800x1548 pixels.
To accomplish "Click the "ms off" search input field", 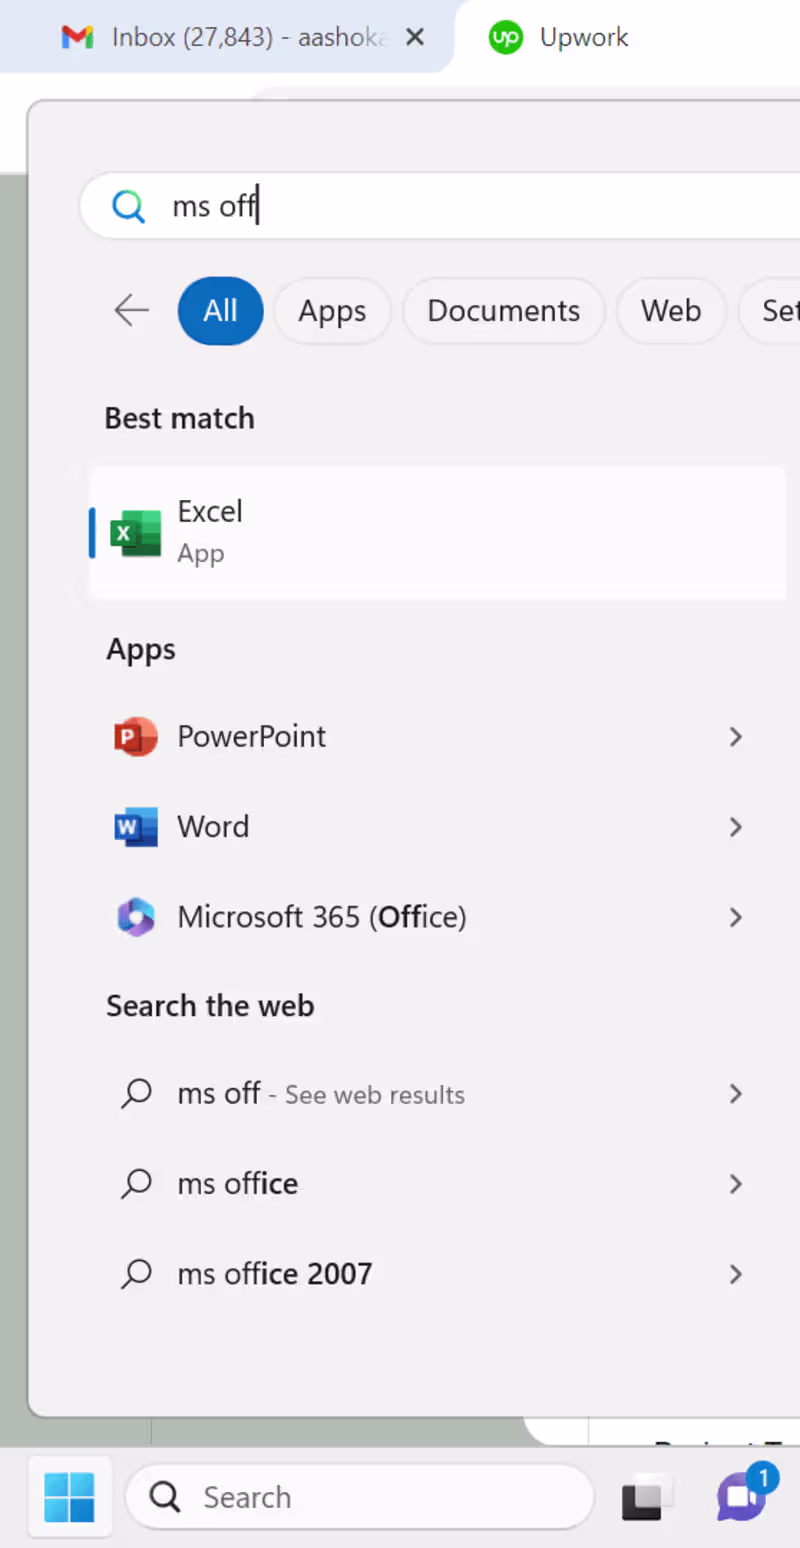I will [450, 207].
